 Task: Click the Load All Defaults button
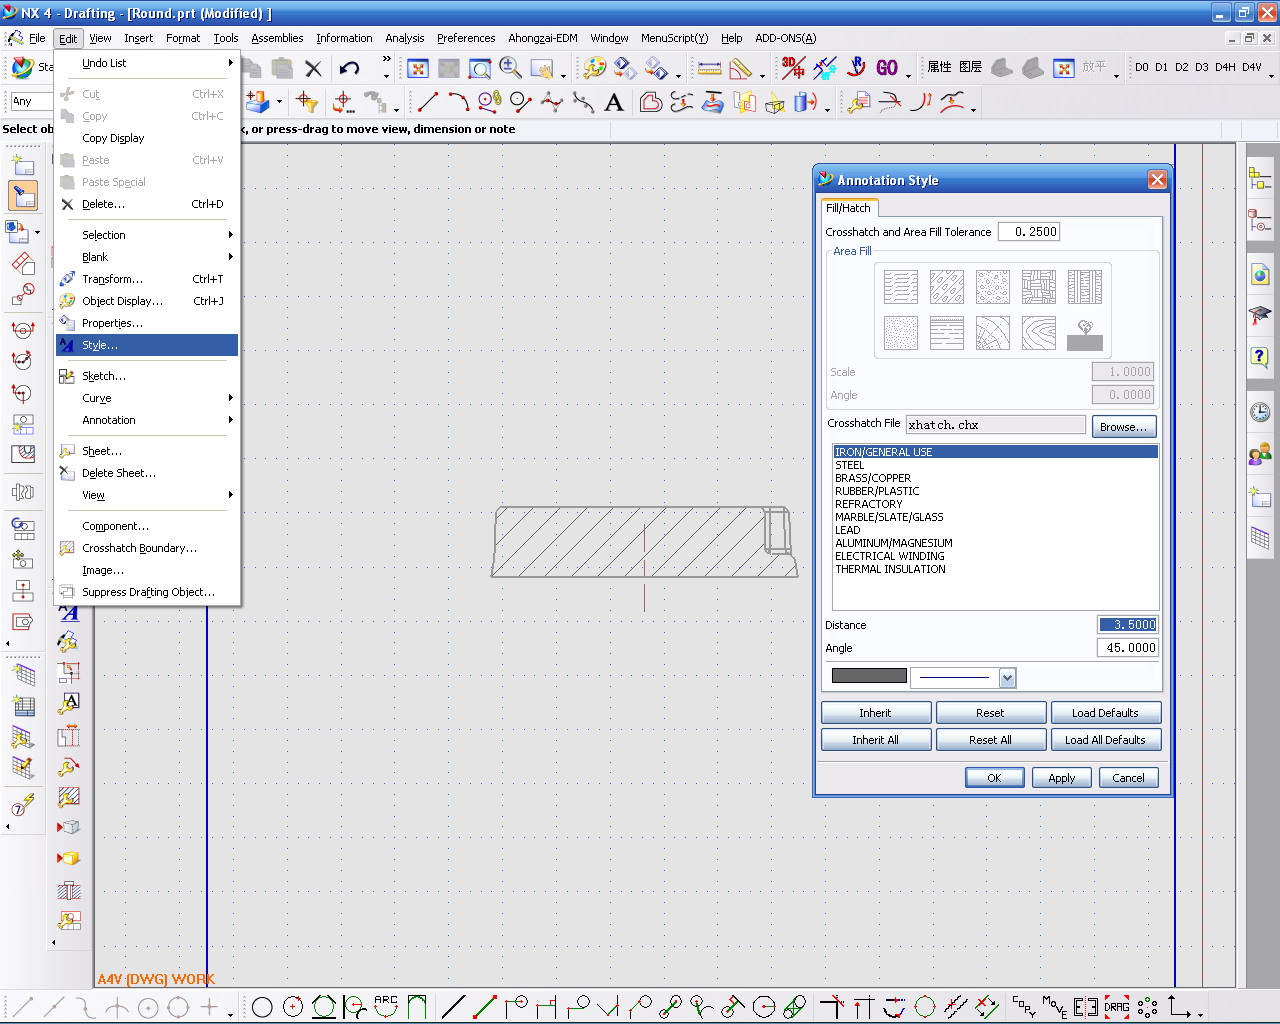coord(1105,740)
